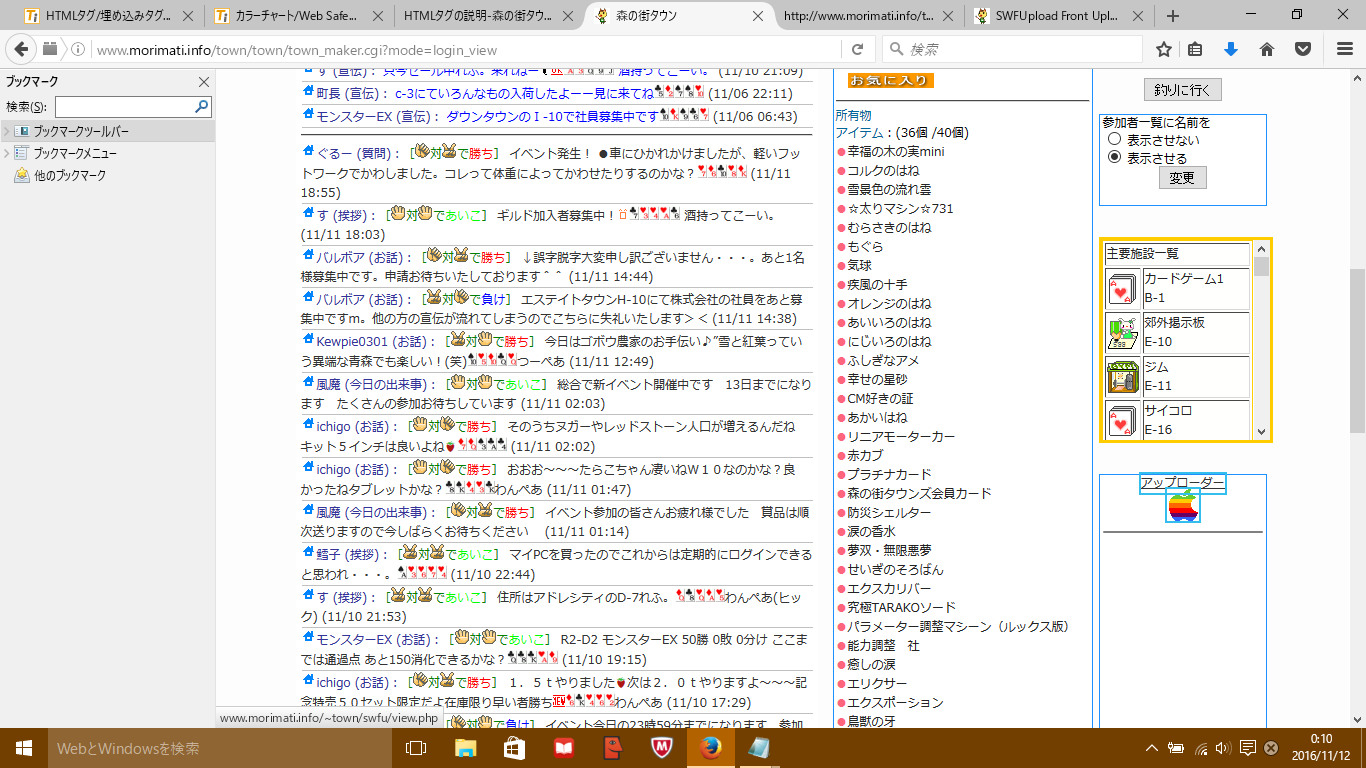1366x768 pixels.
Task: Close the bookmarks sidebar with X
Action: click(204, 82)
